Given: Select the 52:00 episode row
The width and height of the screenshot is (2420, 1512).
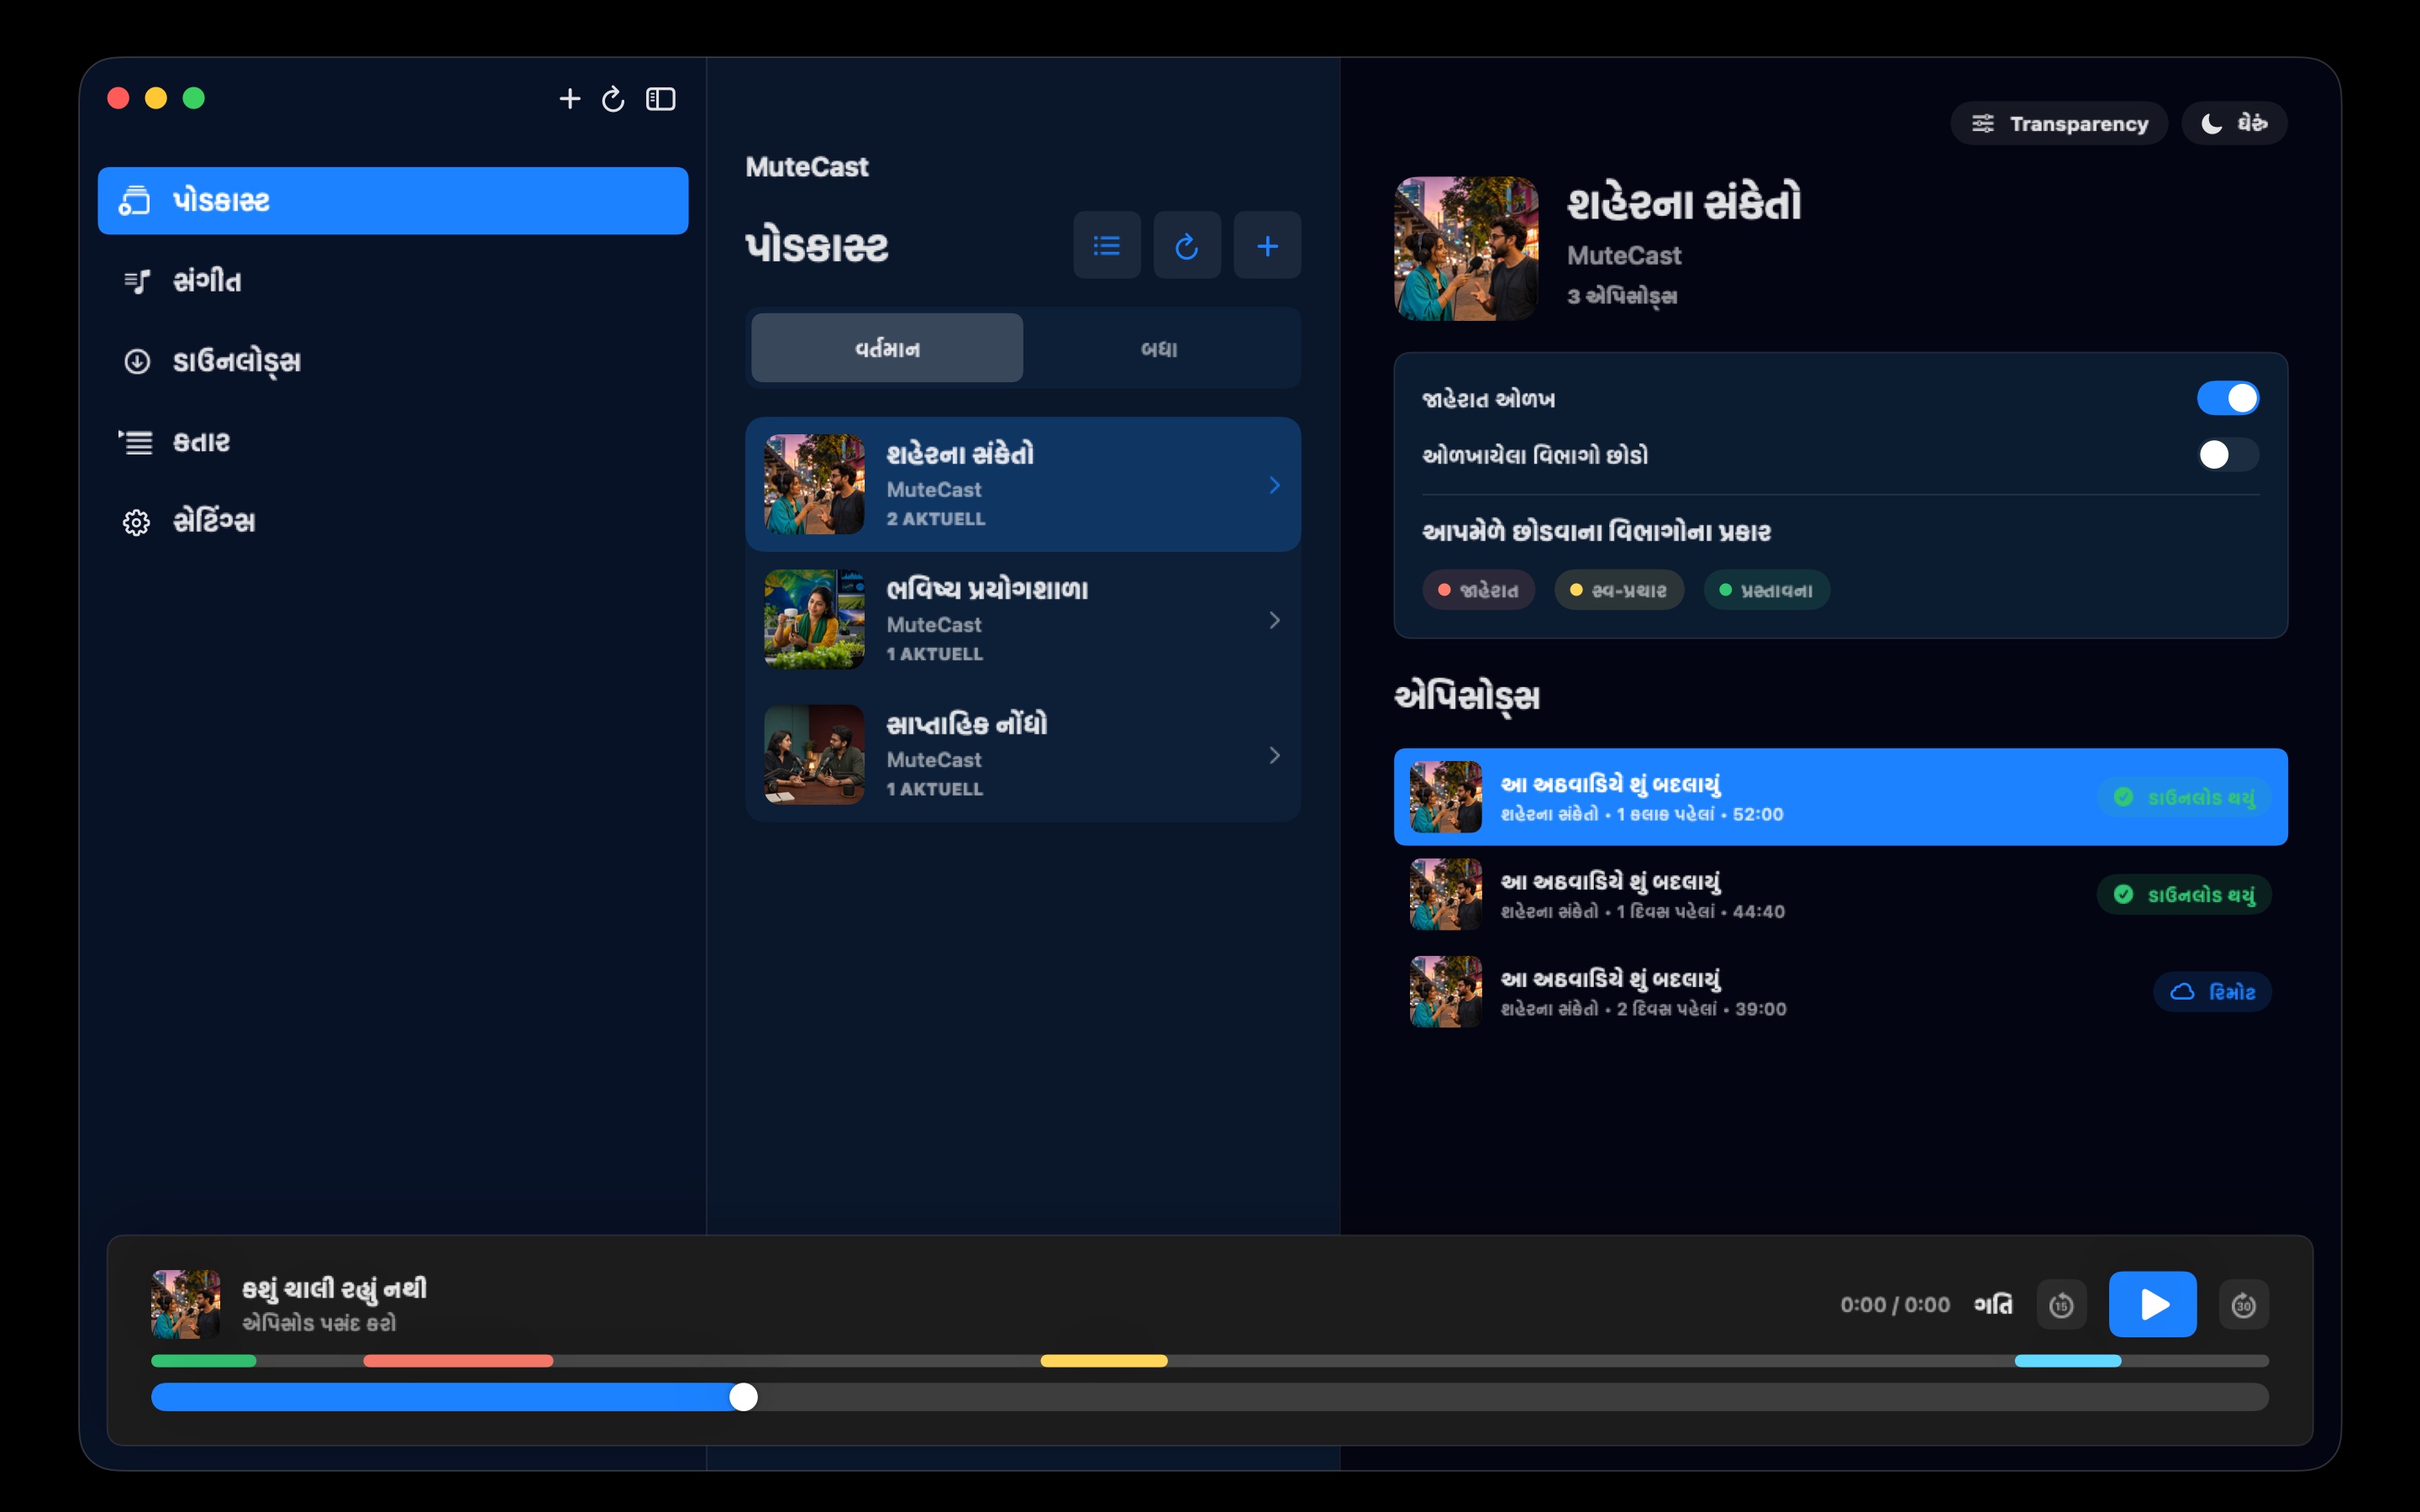Looking at the screenshot, I should [x=1840, y=797].
